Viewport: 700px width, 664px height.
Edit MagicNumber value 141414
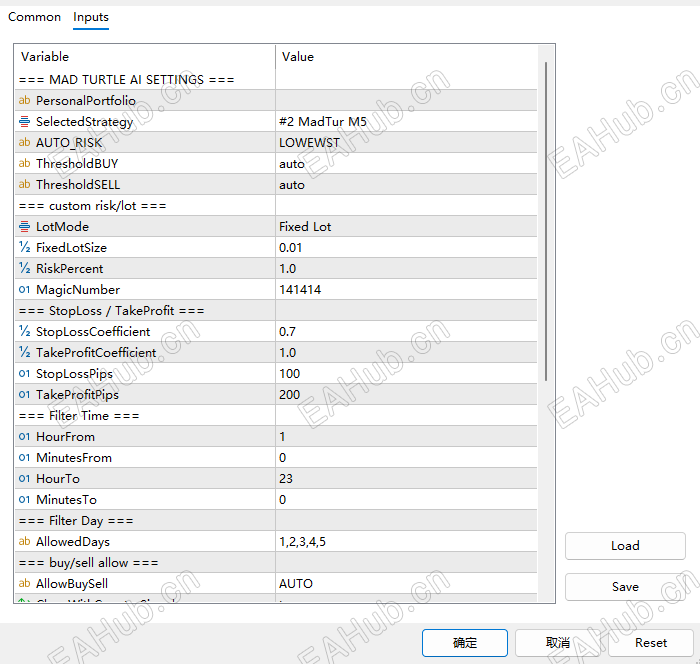click(406, 289)
